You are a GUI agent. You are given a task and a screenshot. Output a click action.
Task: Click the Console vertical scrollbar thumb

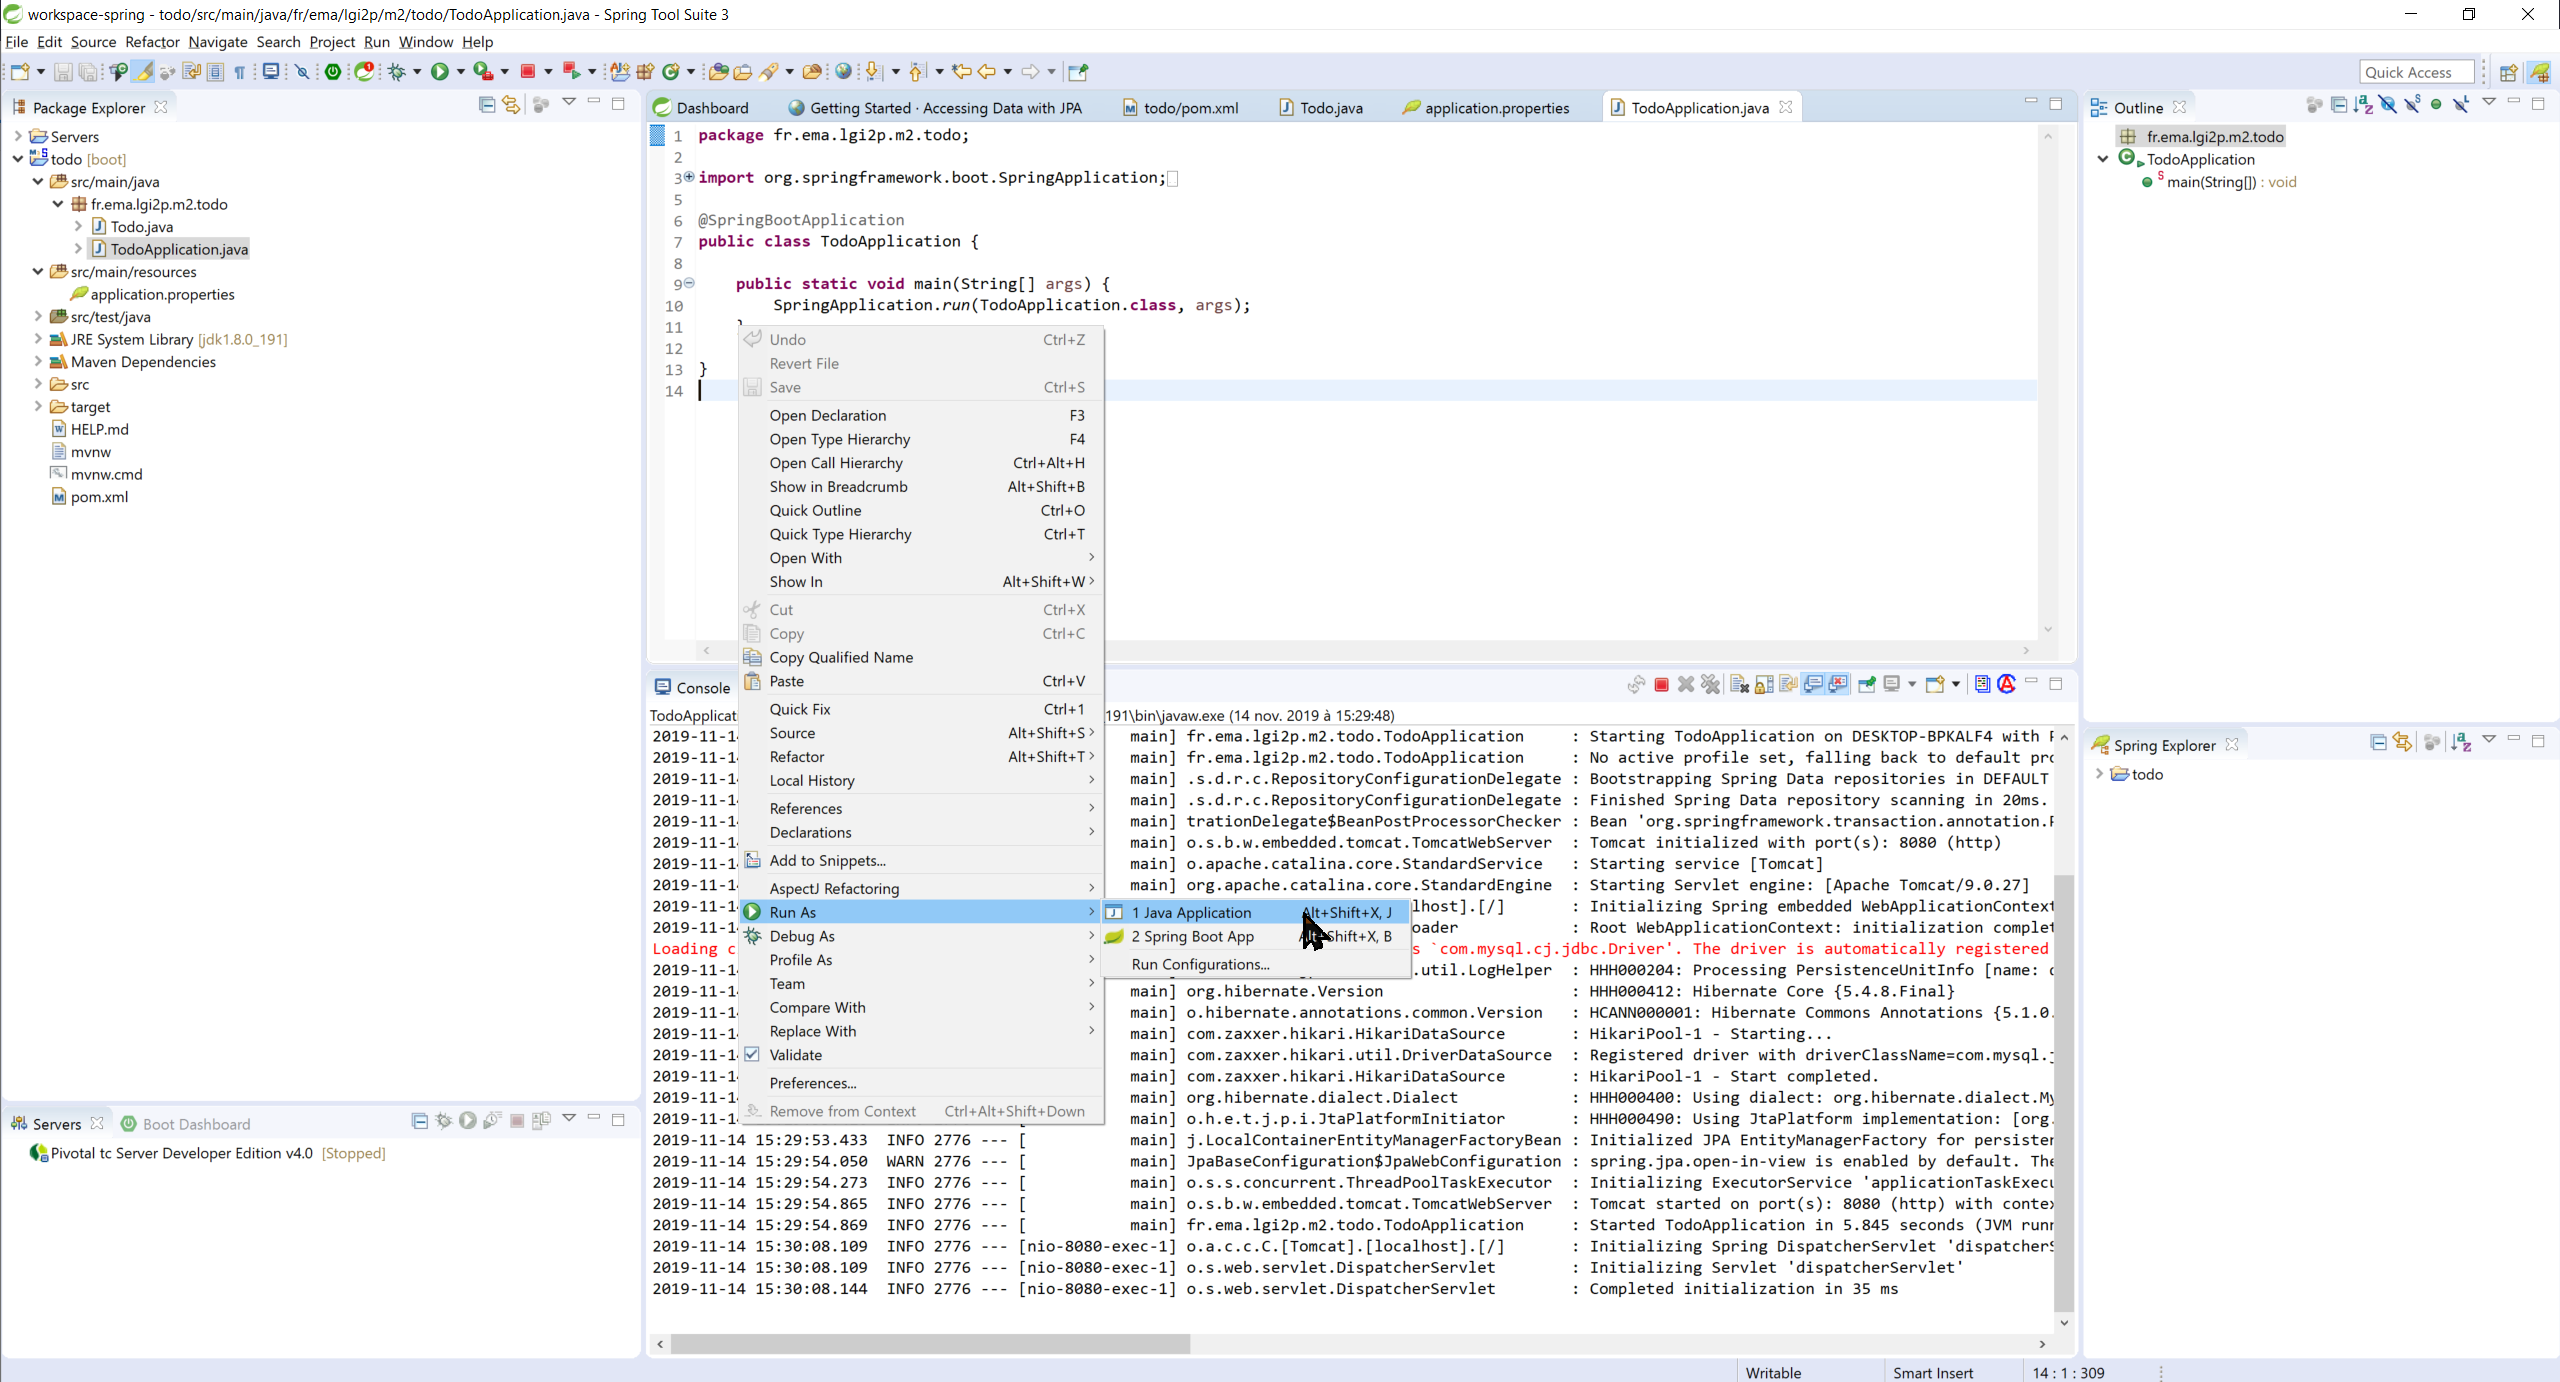2063,1093
